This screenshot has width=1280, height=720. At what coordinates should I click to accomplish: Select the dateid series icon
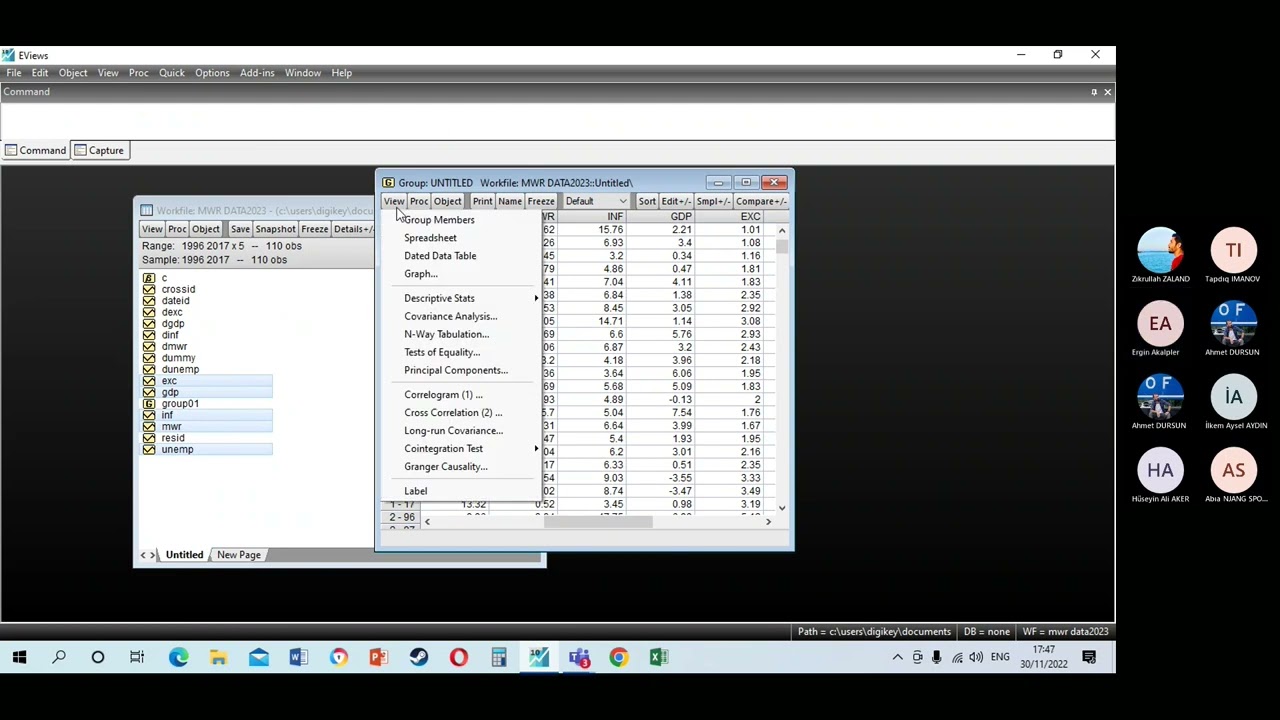[x=149, y=301]
